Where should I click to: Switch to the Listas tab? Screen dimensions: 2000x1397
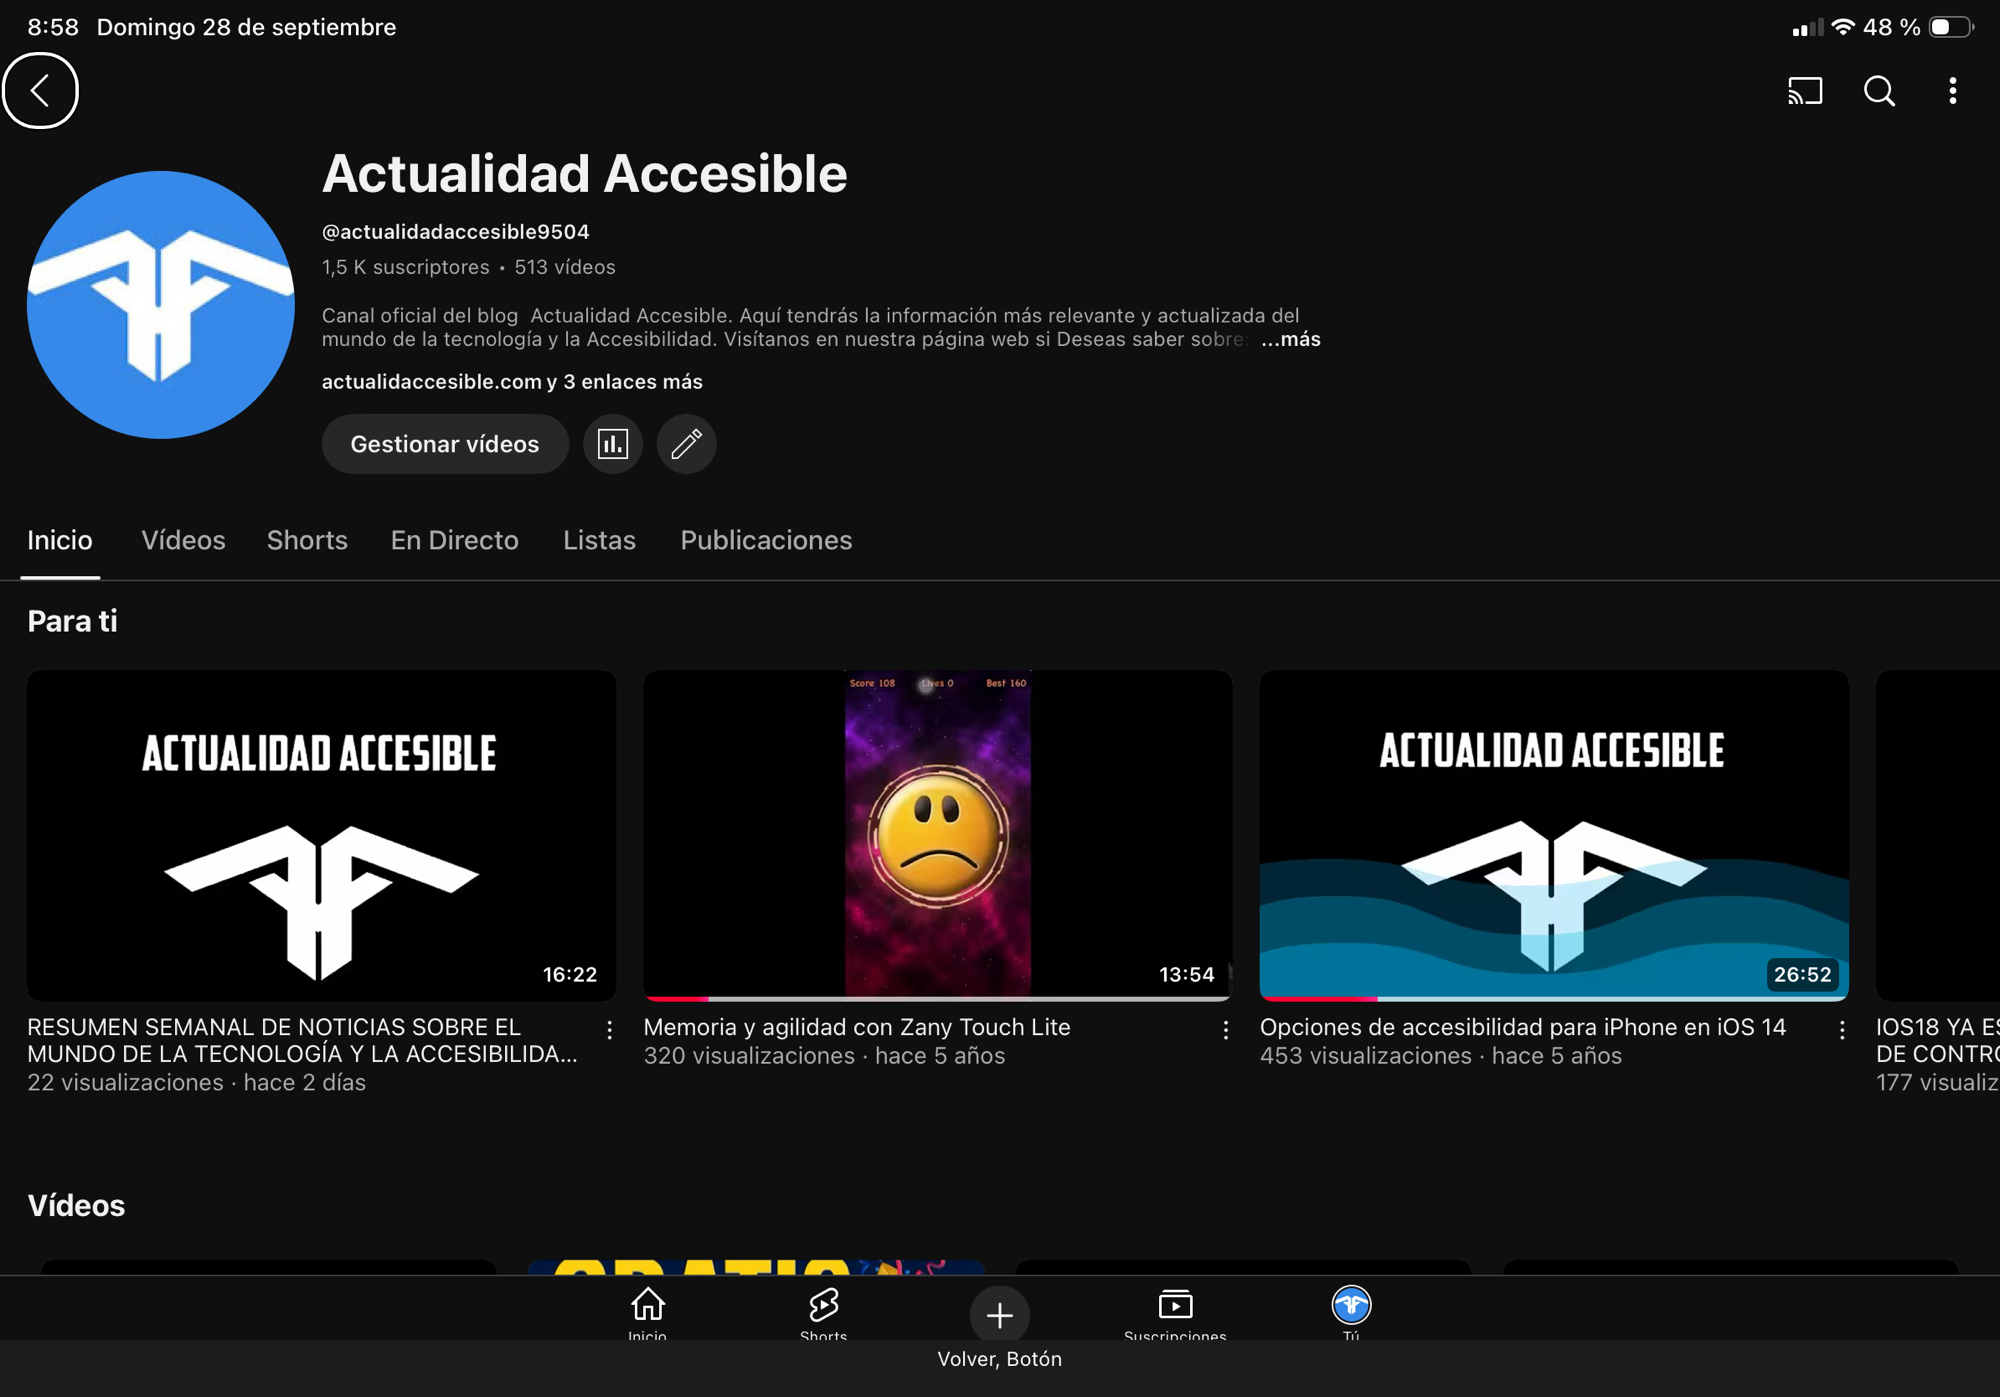599,541
